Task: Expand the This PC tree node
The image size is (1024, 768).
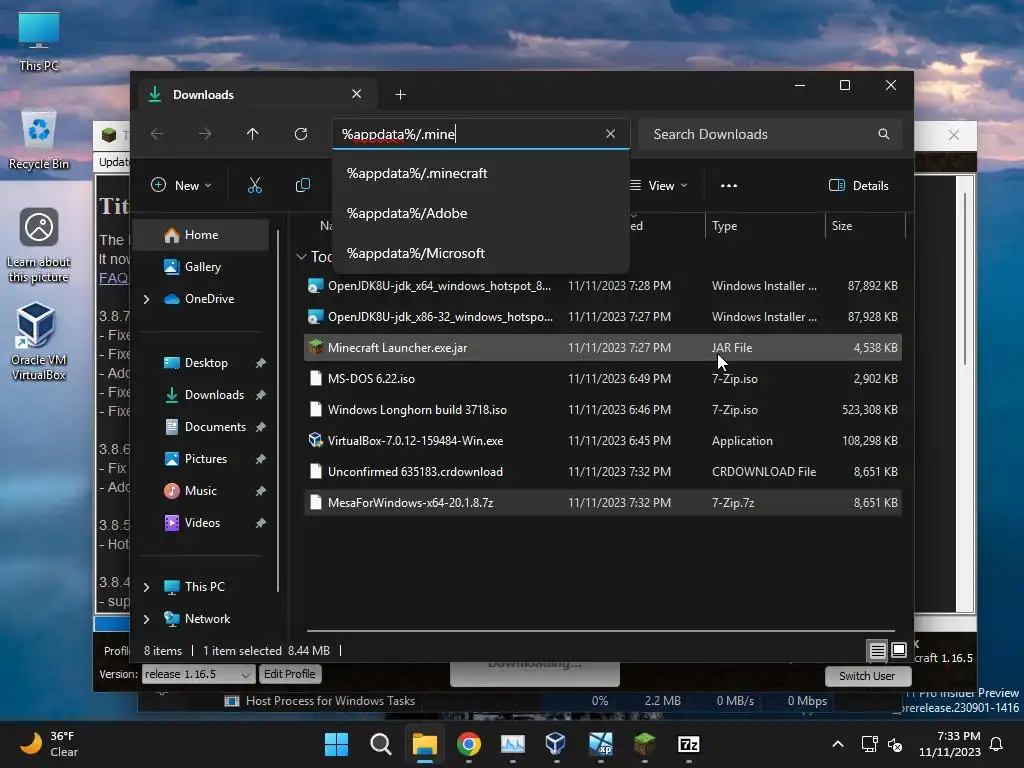Action: [146, 587]
